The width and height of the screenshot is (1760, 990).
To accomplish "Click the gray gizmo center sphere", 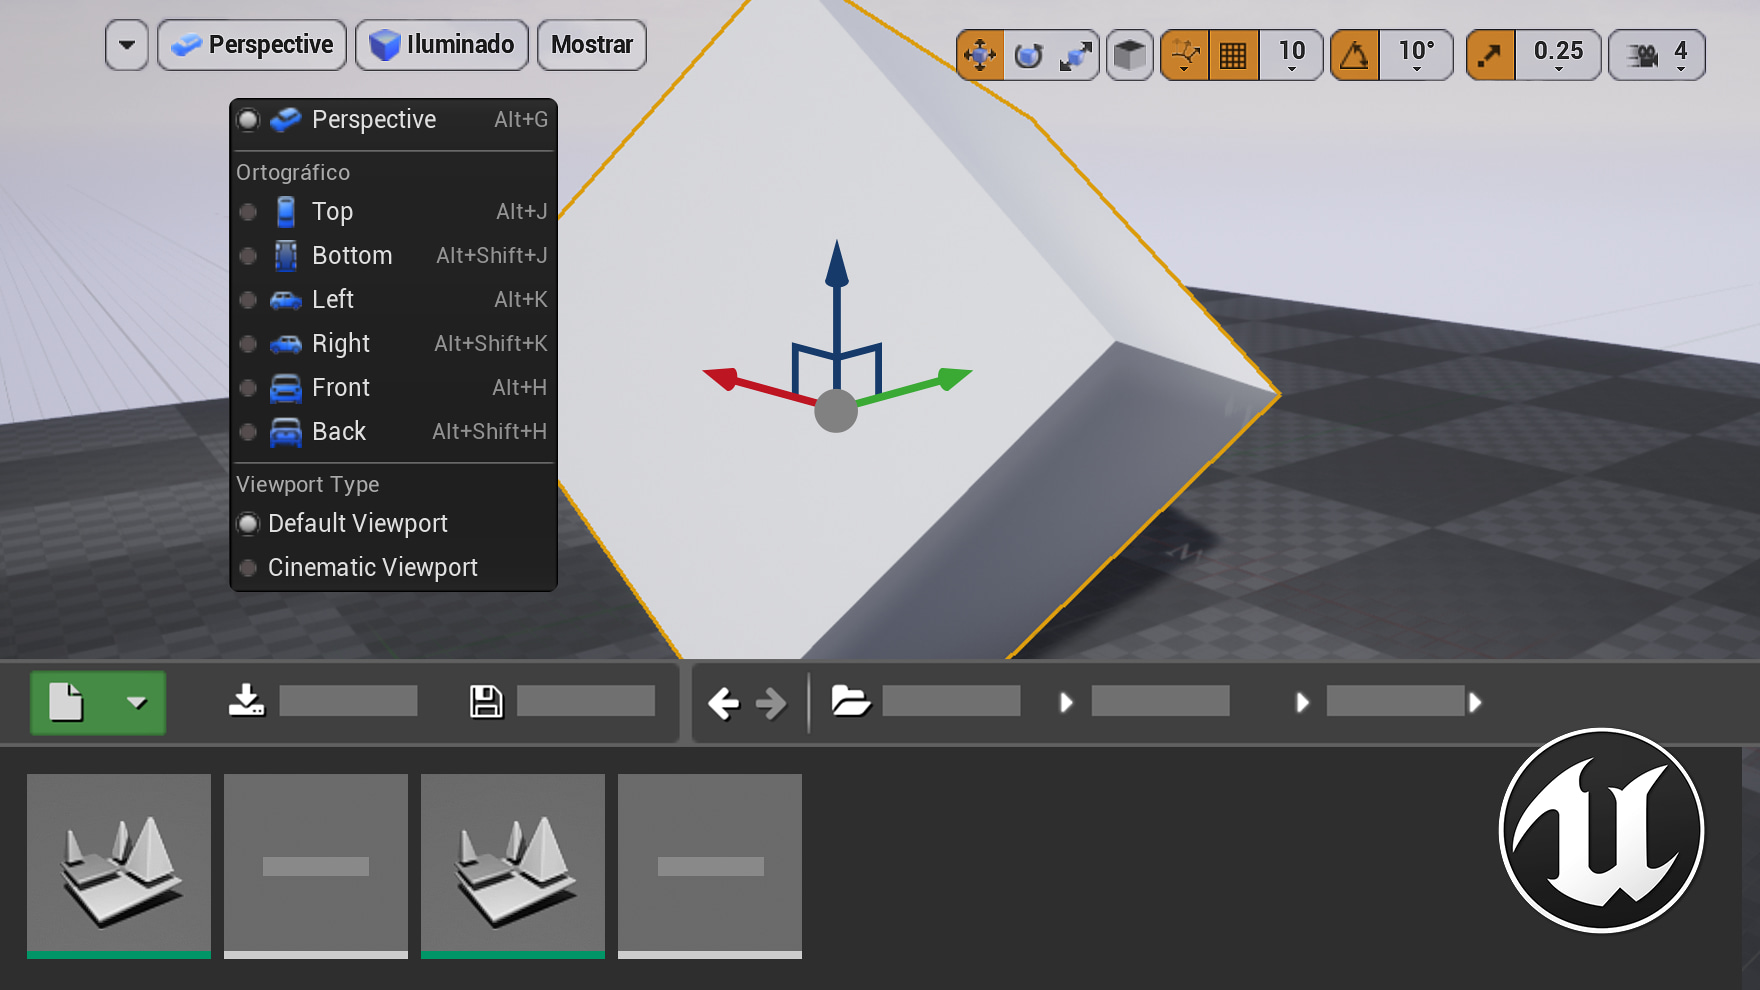I will pos(836,411).
